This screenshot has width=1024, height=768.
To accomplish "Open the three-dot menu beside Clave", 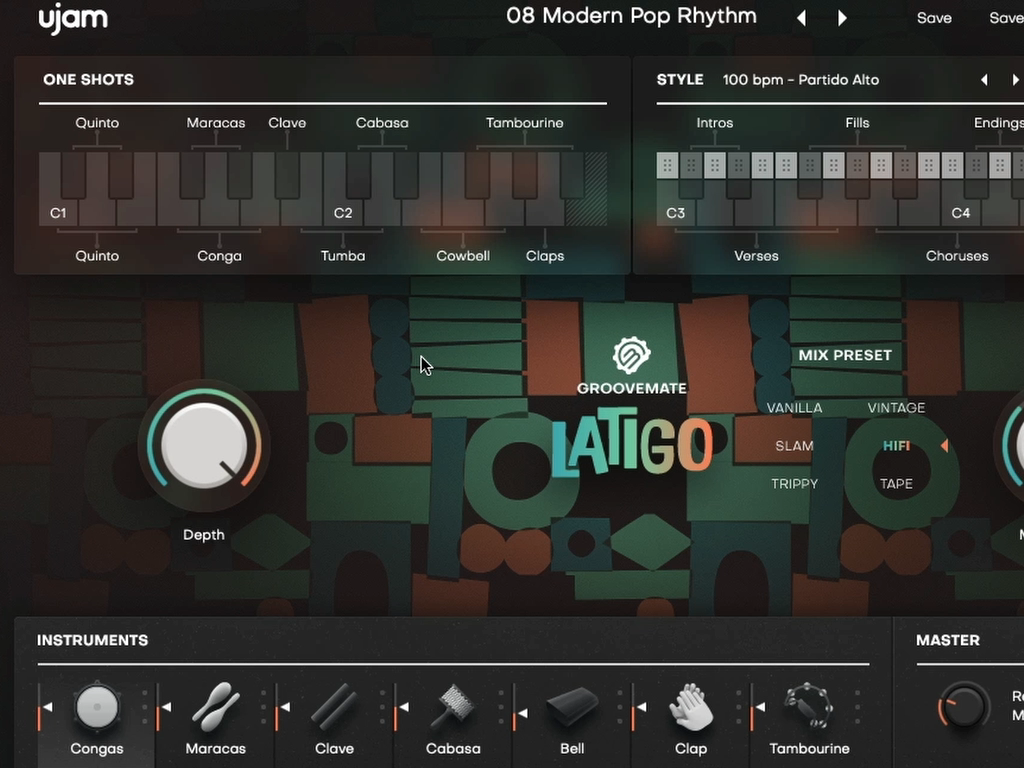I will tap(383, 707).
